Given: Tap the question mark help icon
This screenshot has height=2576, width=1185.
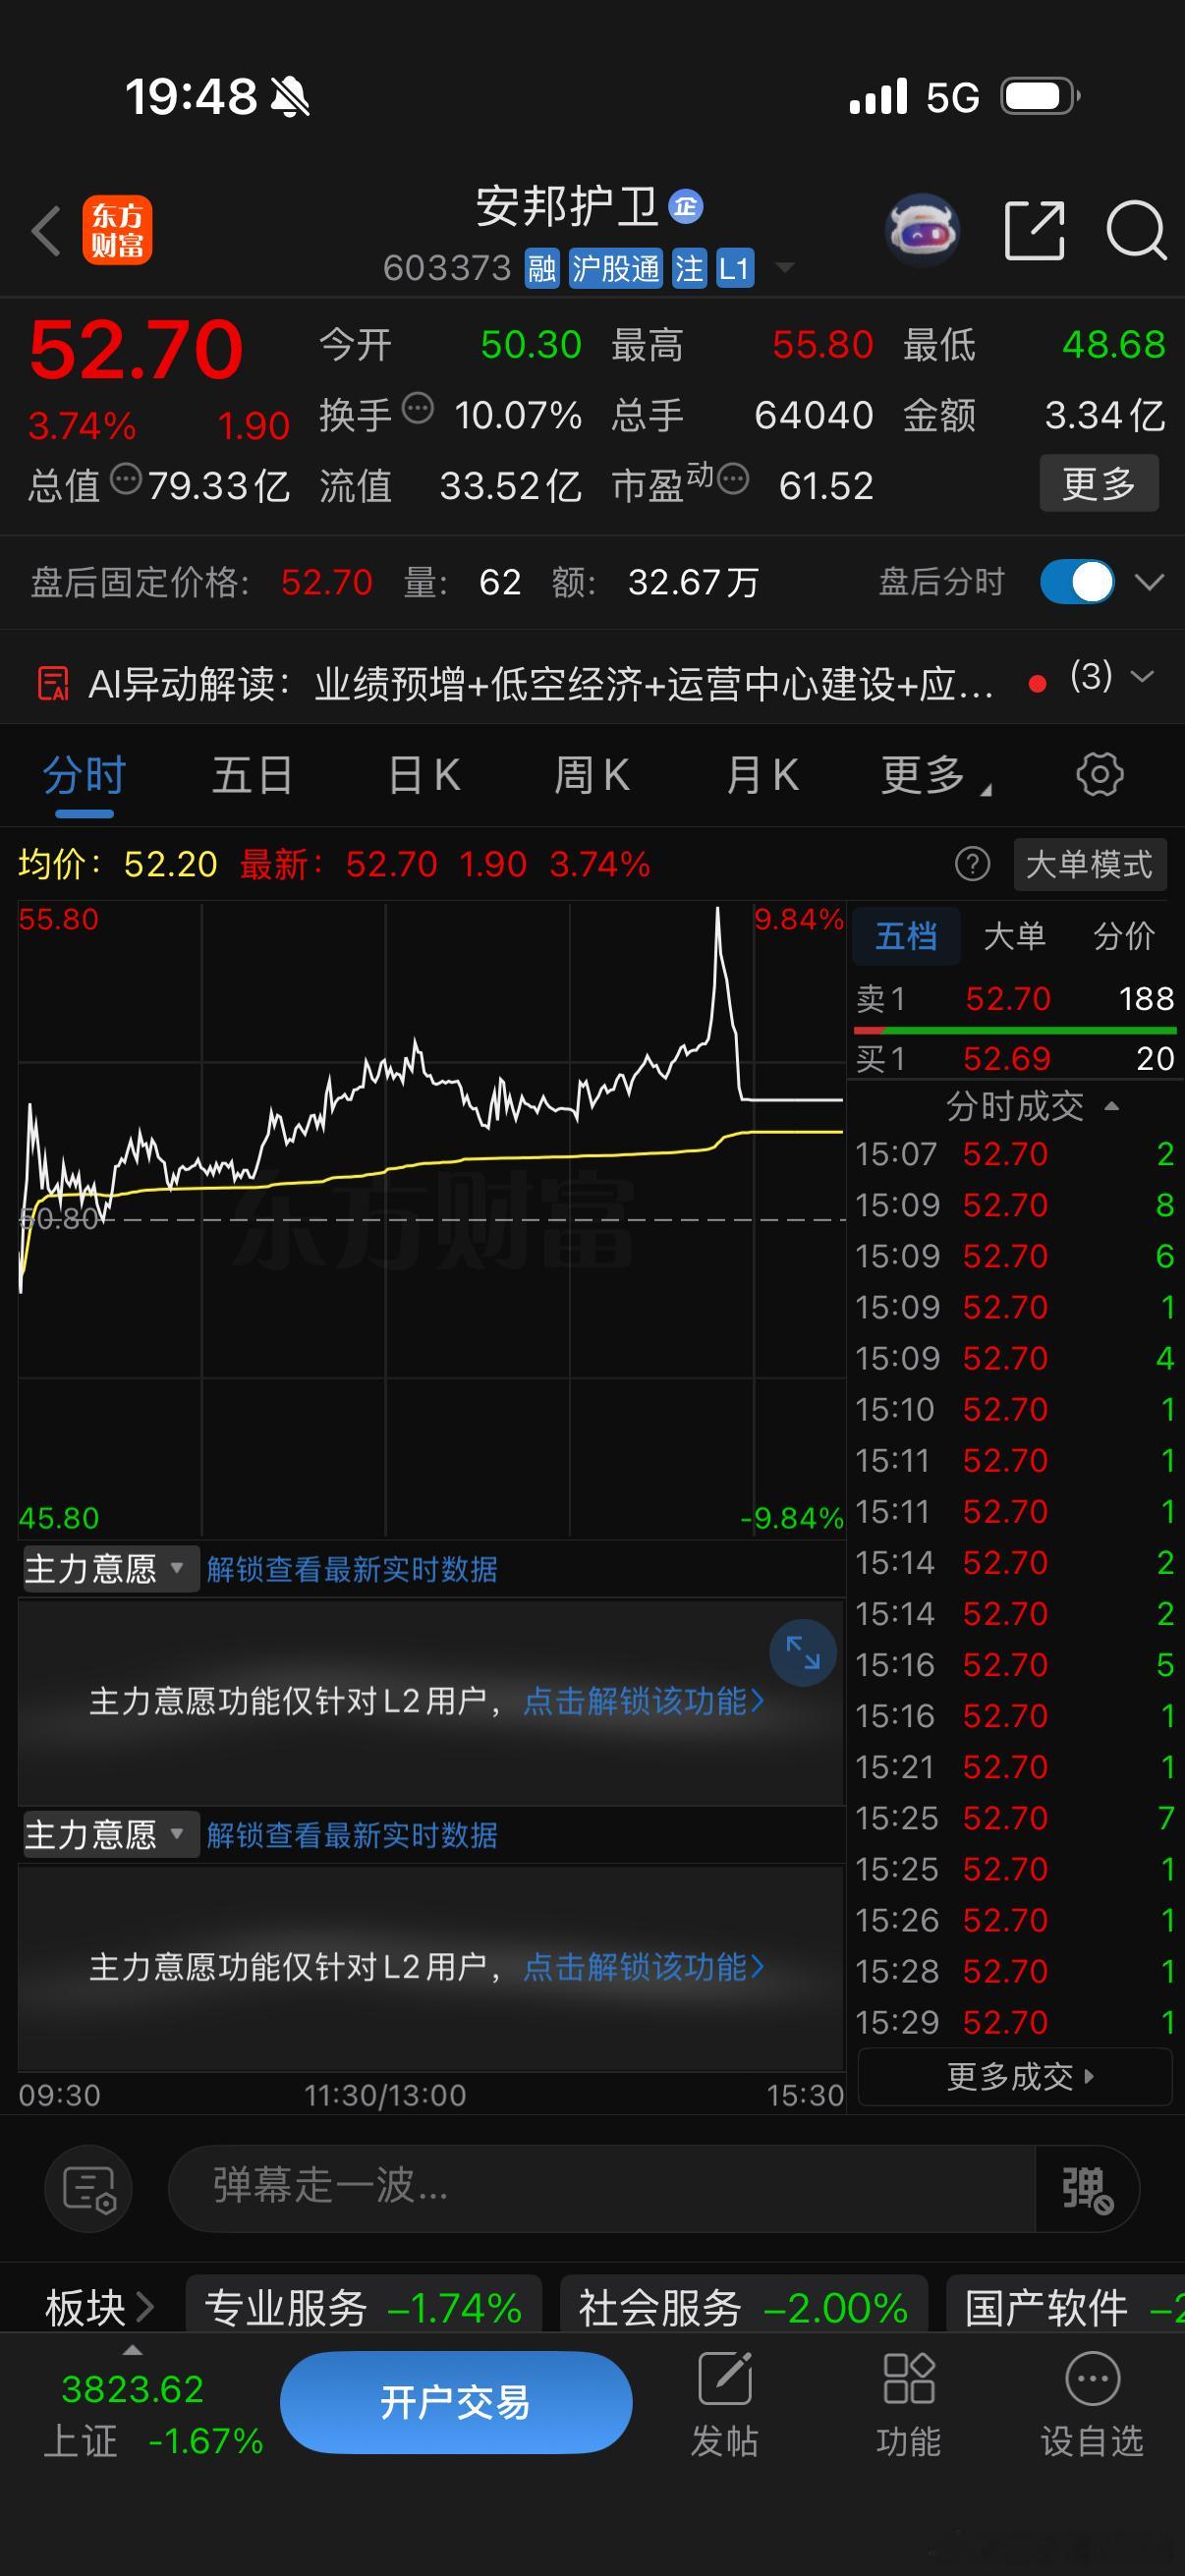Looking at the screenshot, I should (972, 864).
